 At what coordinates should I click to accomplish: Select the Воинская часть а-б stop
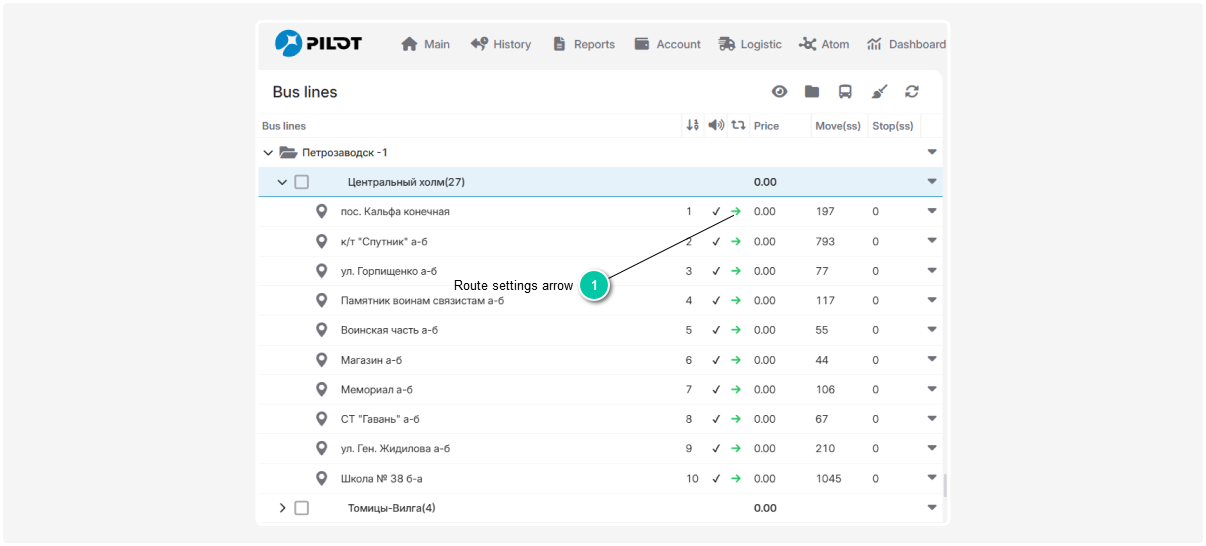pos(389,330)
